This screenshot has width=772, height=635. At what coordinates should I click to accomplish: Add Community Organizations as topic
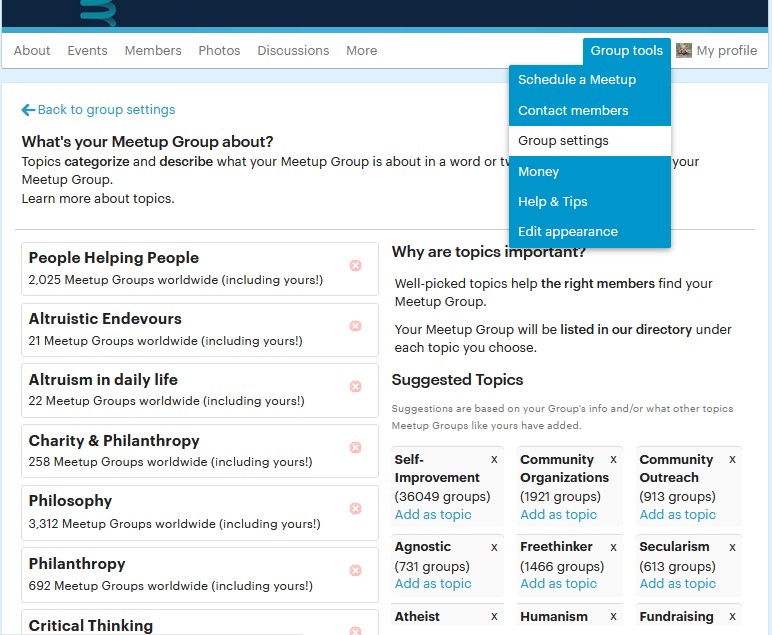click(x=558, y=515)
